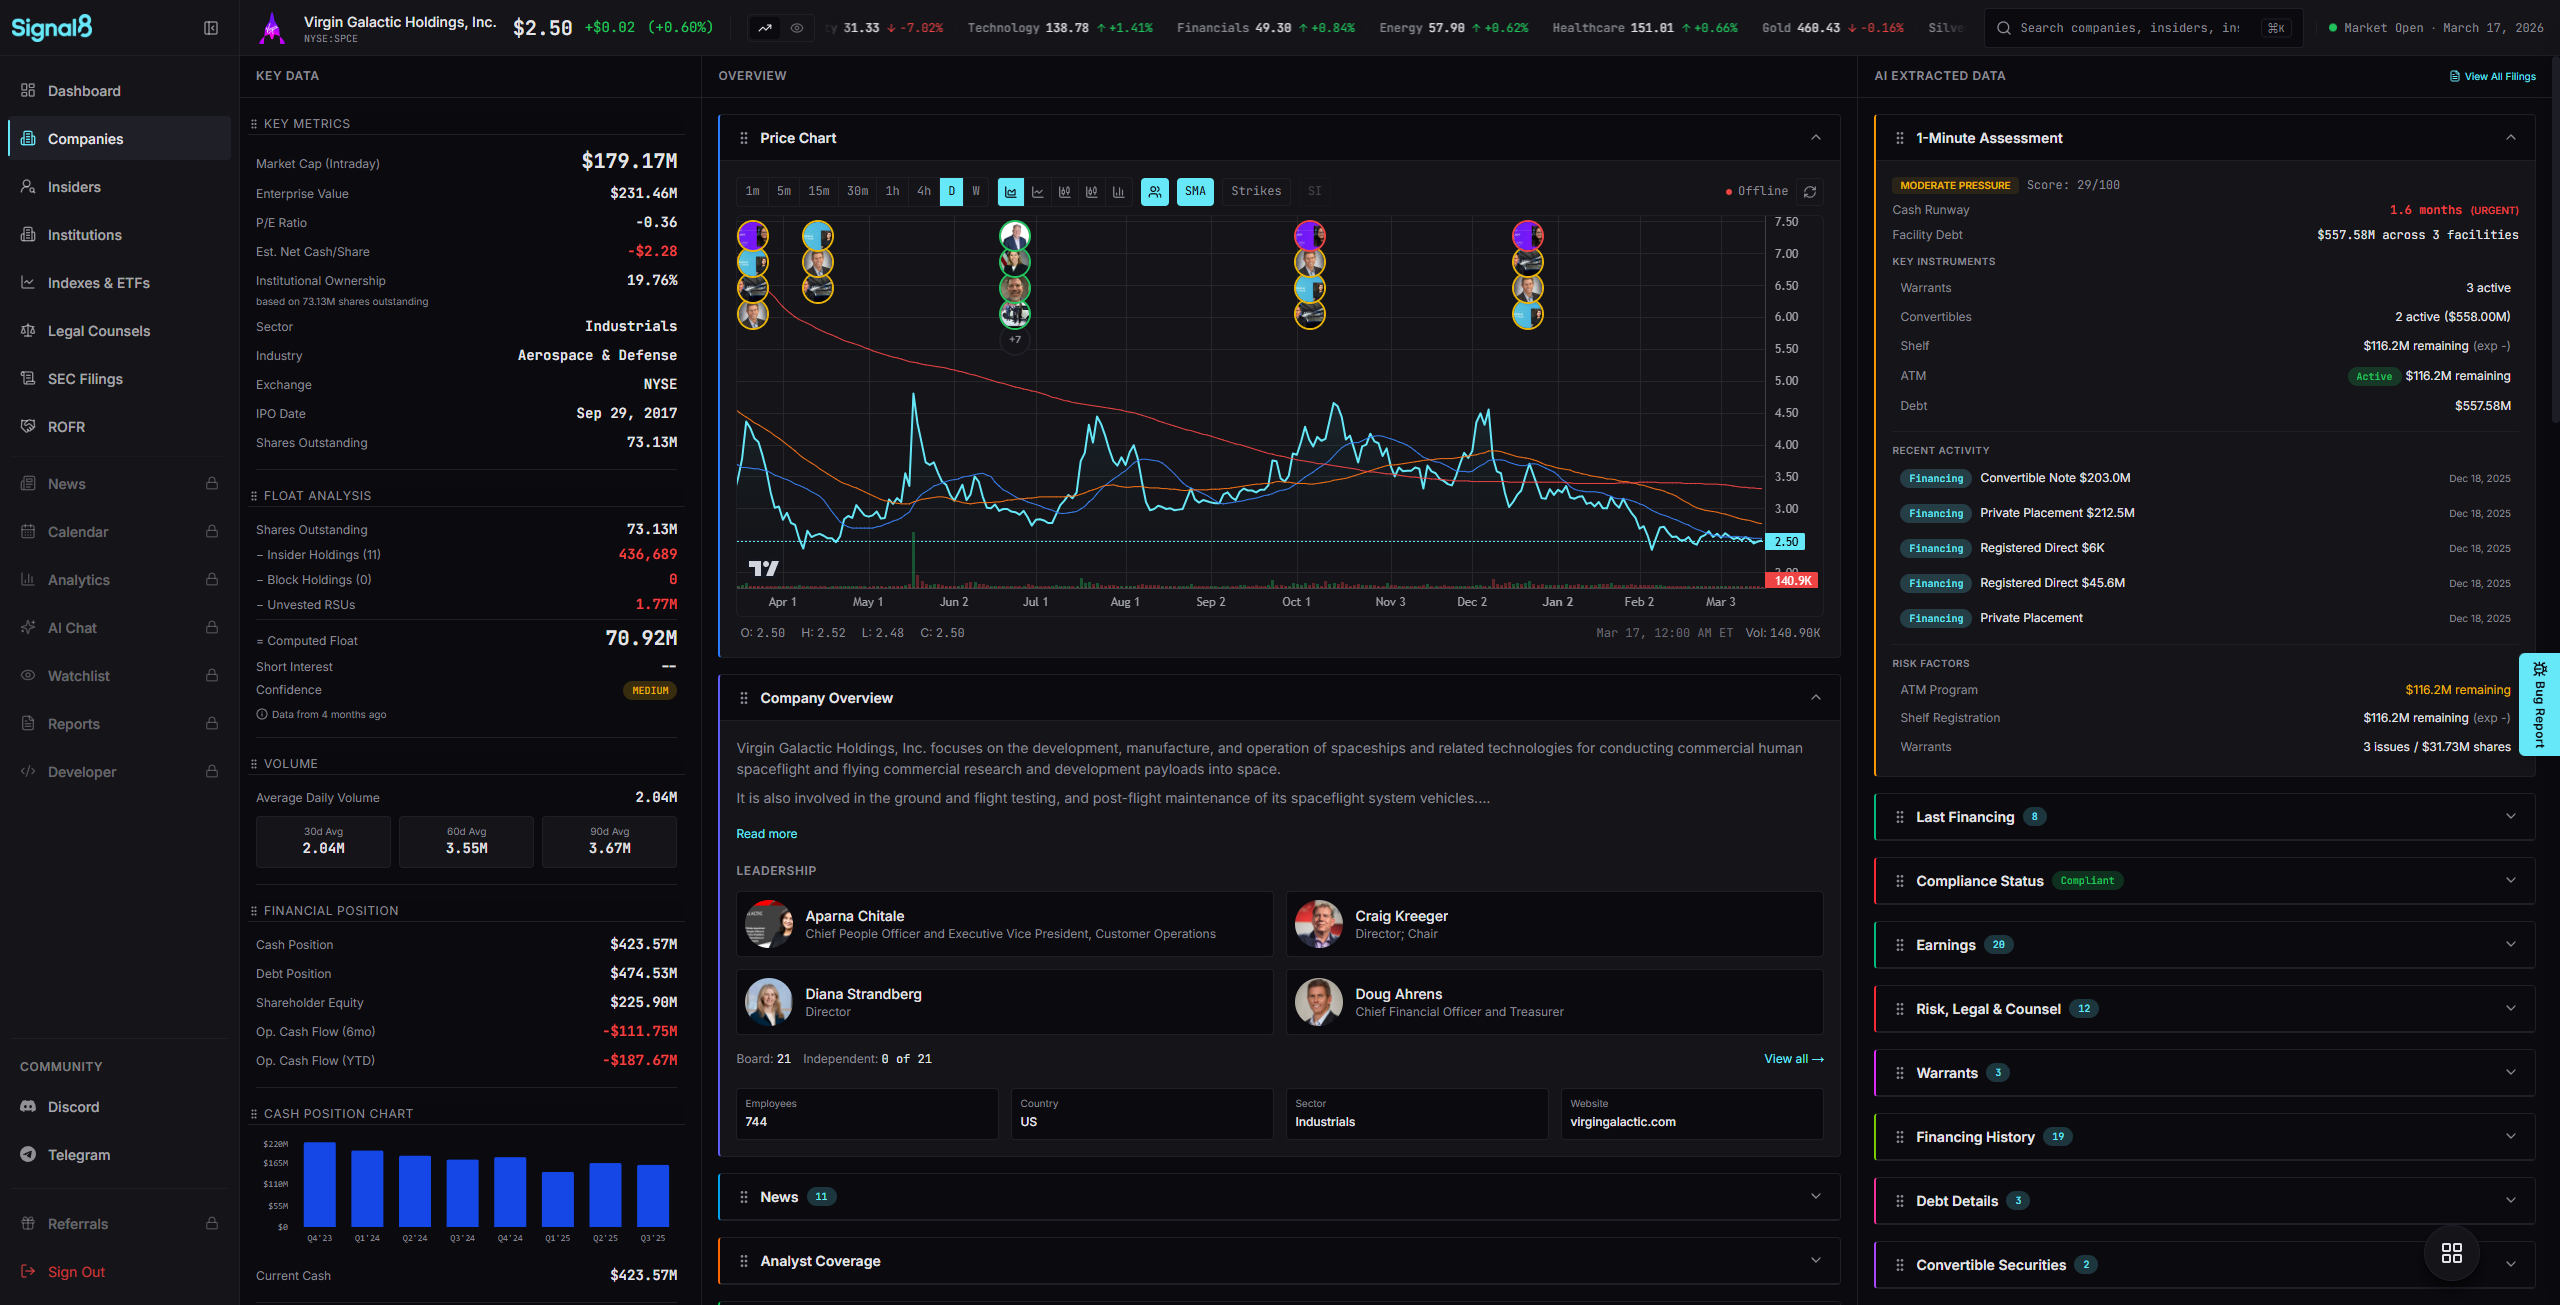Click the Q4'23 bar in cash chart

[x=320, y=1184]
